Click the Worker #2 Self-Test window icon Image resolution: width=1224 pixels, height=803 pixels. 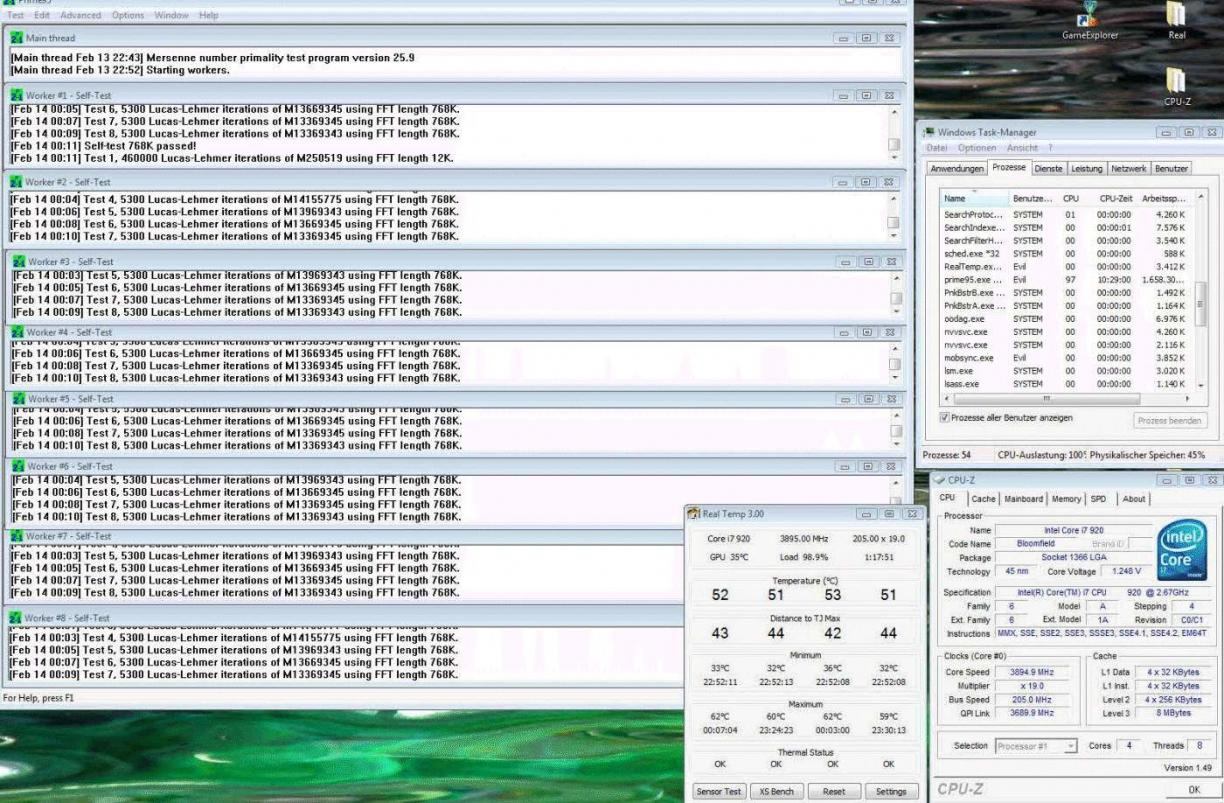pos(16,182)
